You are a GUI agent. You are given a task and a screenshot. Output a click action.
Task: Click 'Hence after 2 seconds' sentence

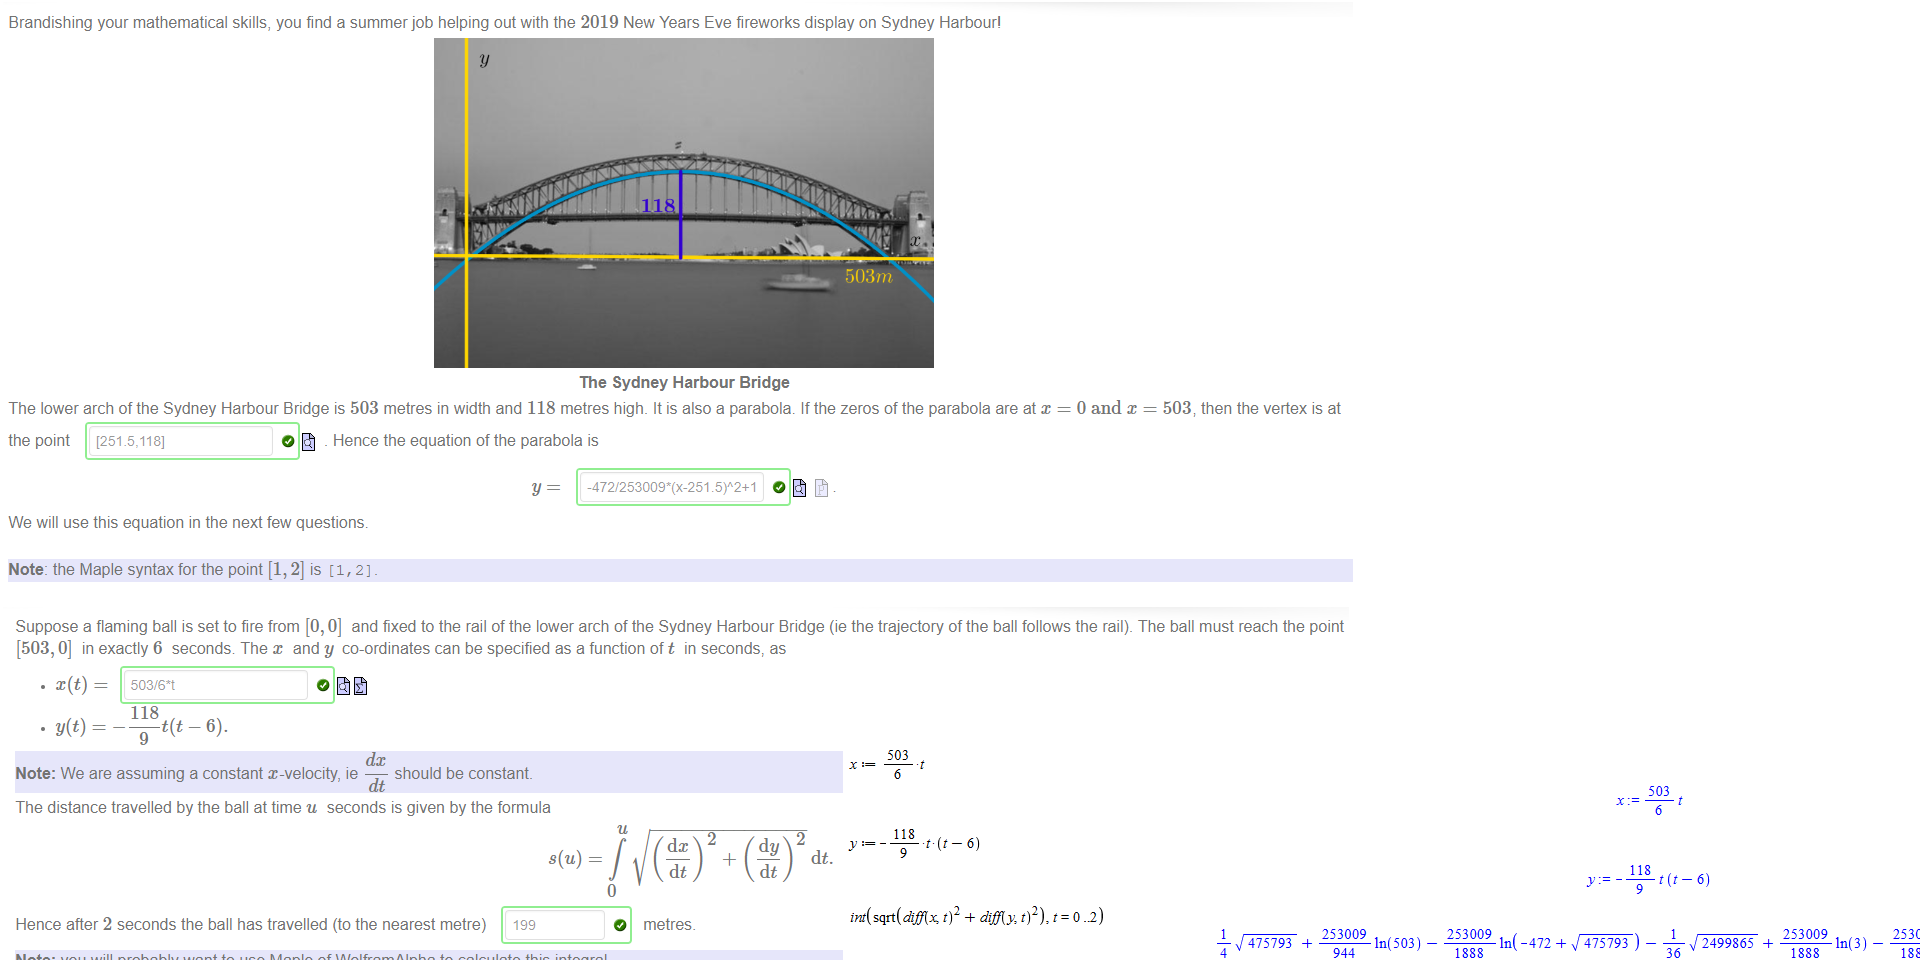pyautogui.click(x=251, y=925)
